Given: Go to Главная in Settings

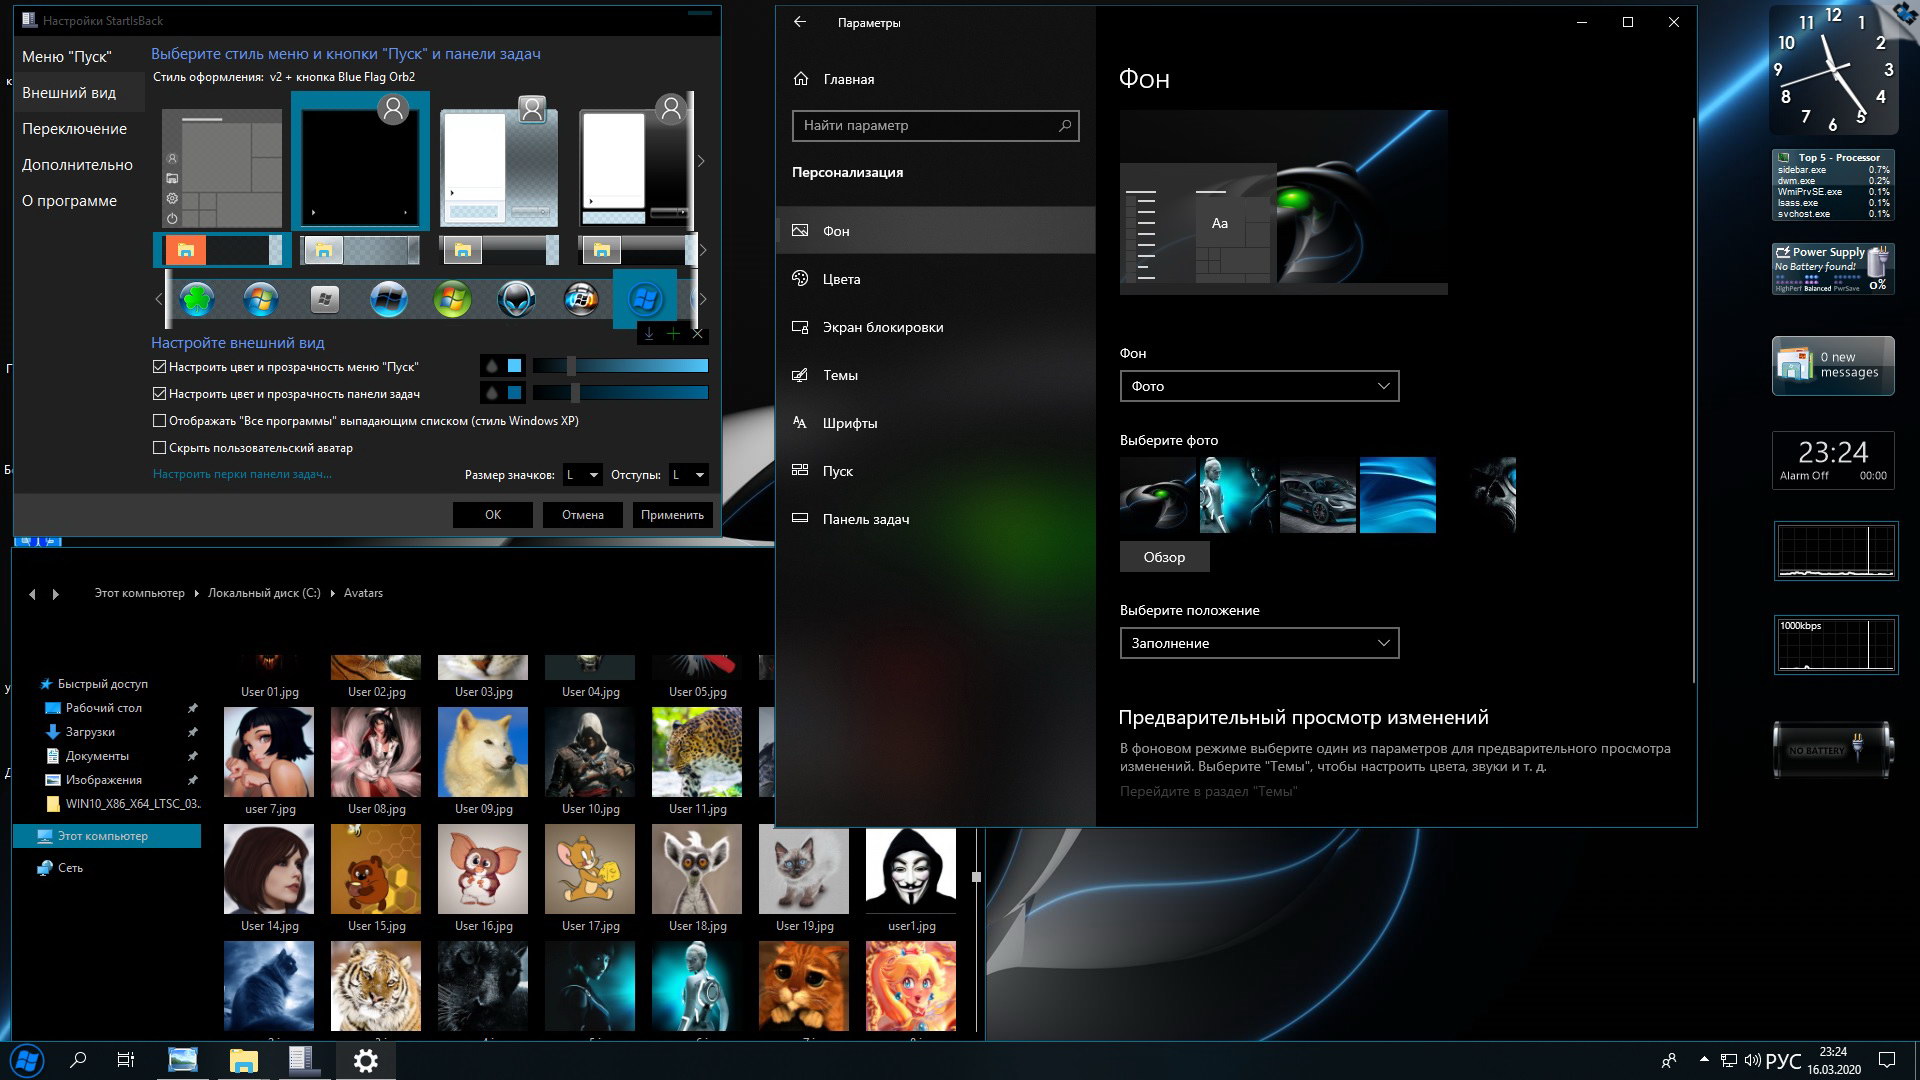Looking at the screenshot, I should click(936, 79).
